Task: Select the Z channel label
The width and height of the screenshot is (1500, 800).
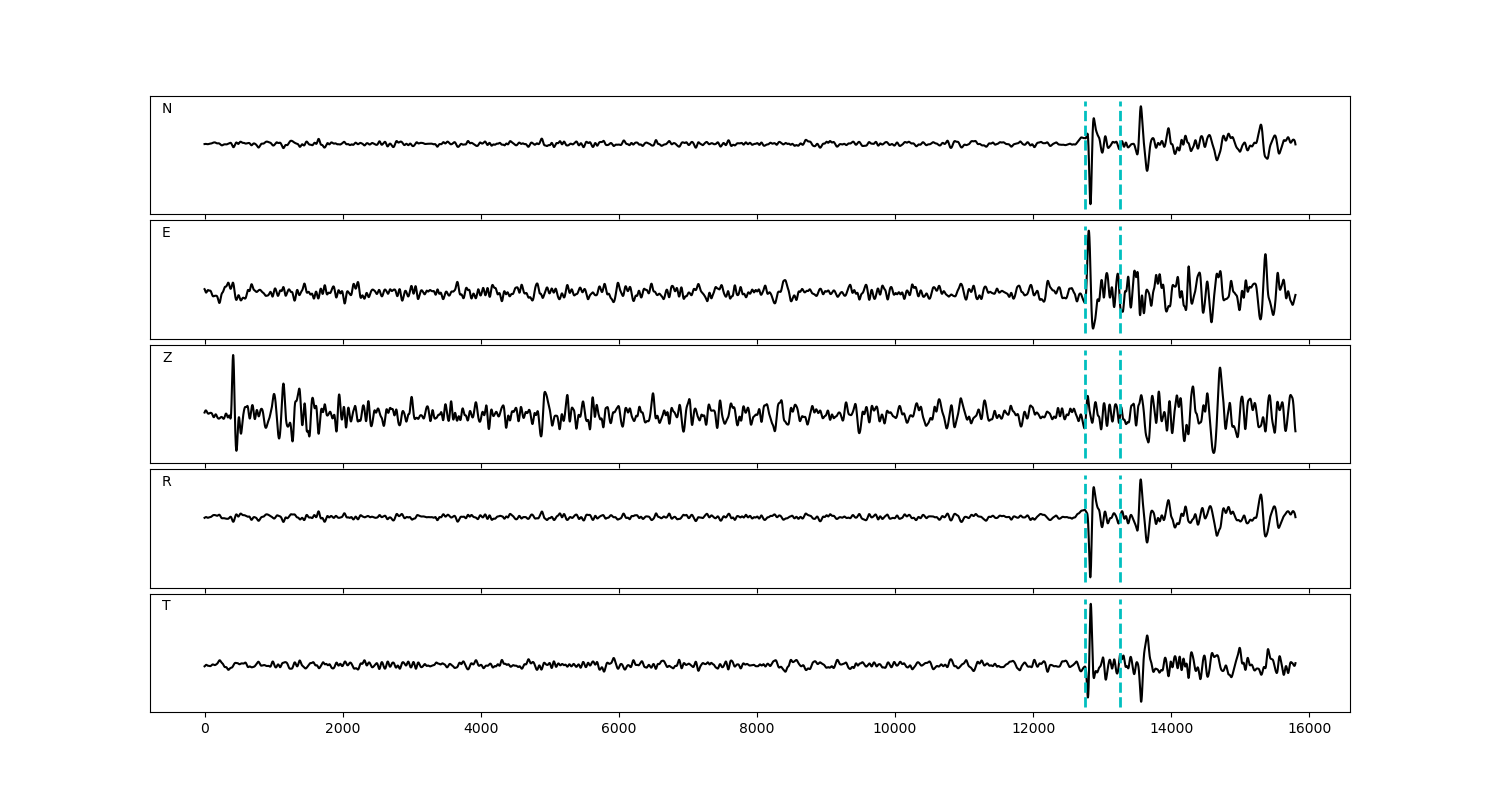Action: tap(167, 358)
